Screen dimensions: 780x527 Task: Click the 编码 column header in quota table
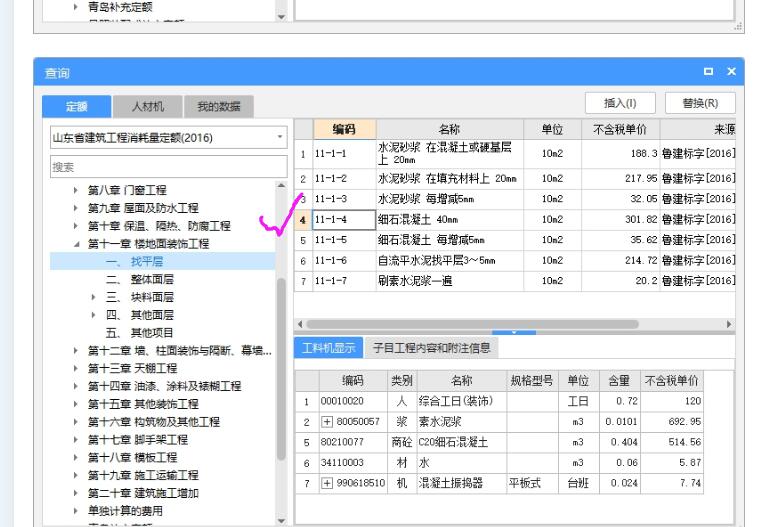point(344,129)
